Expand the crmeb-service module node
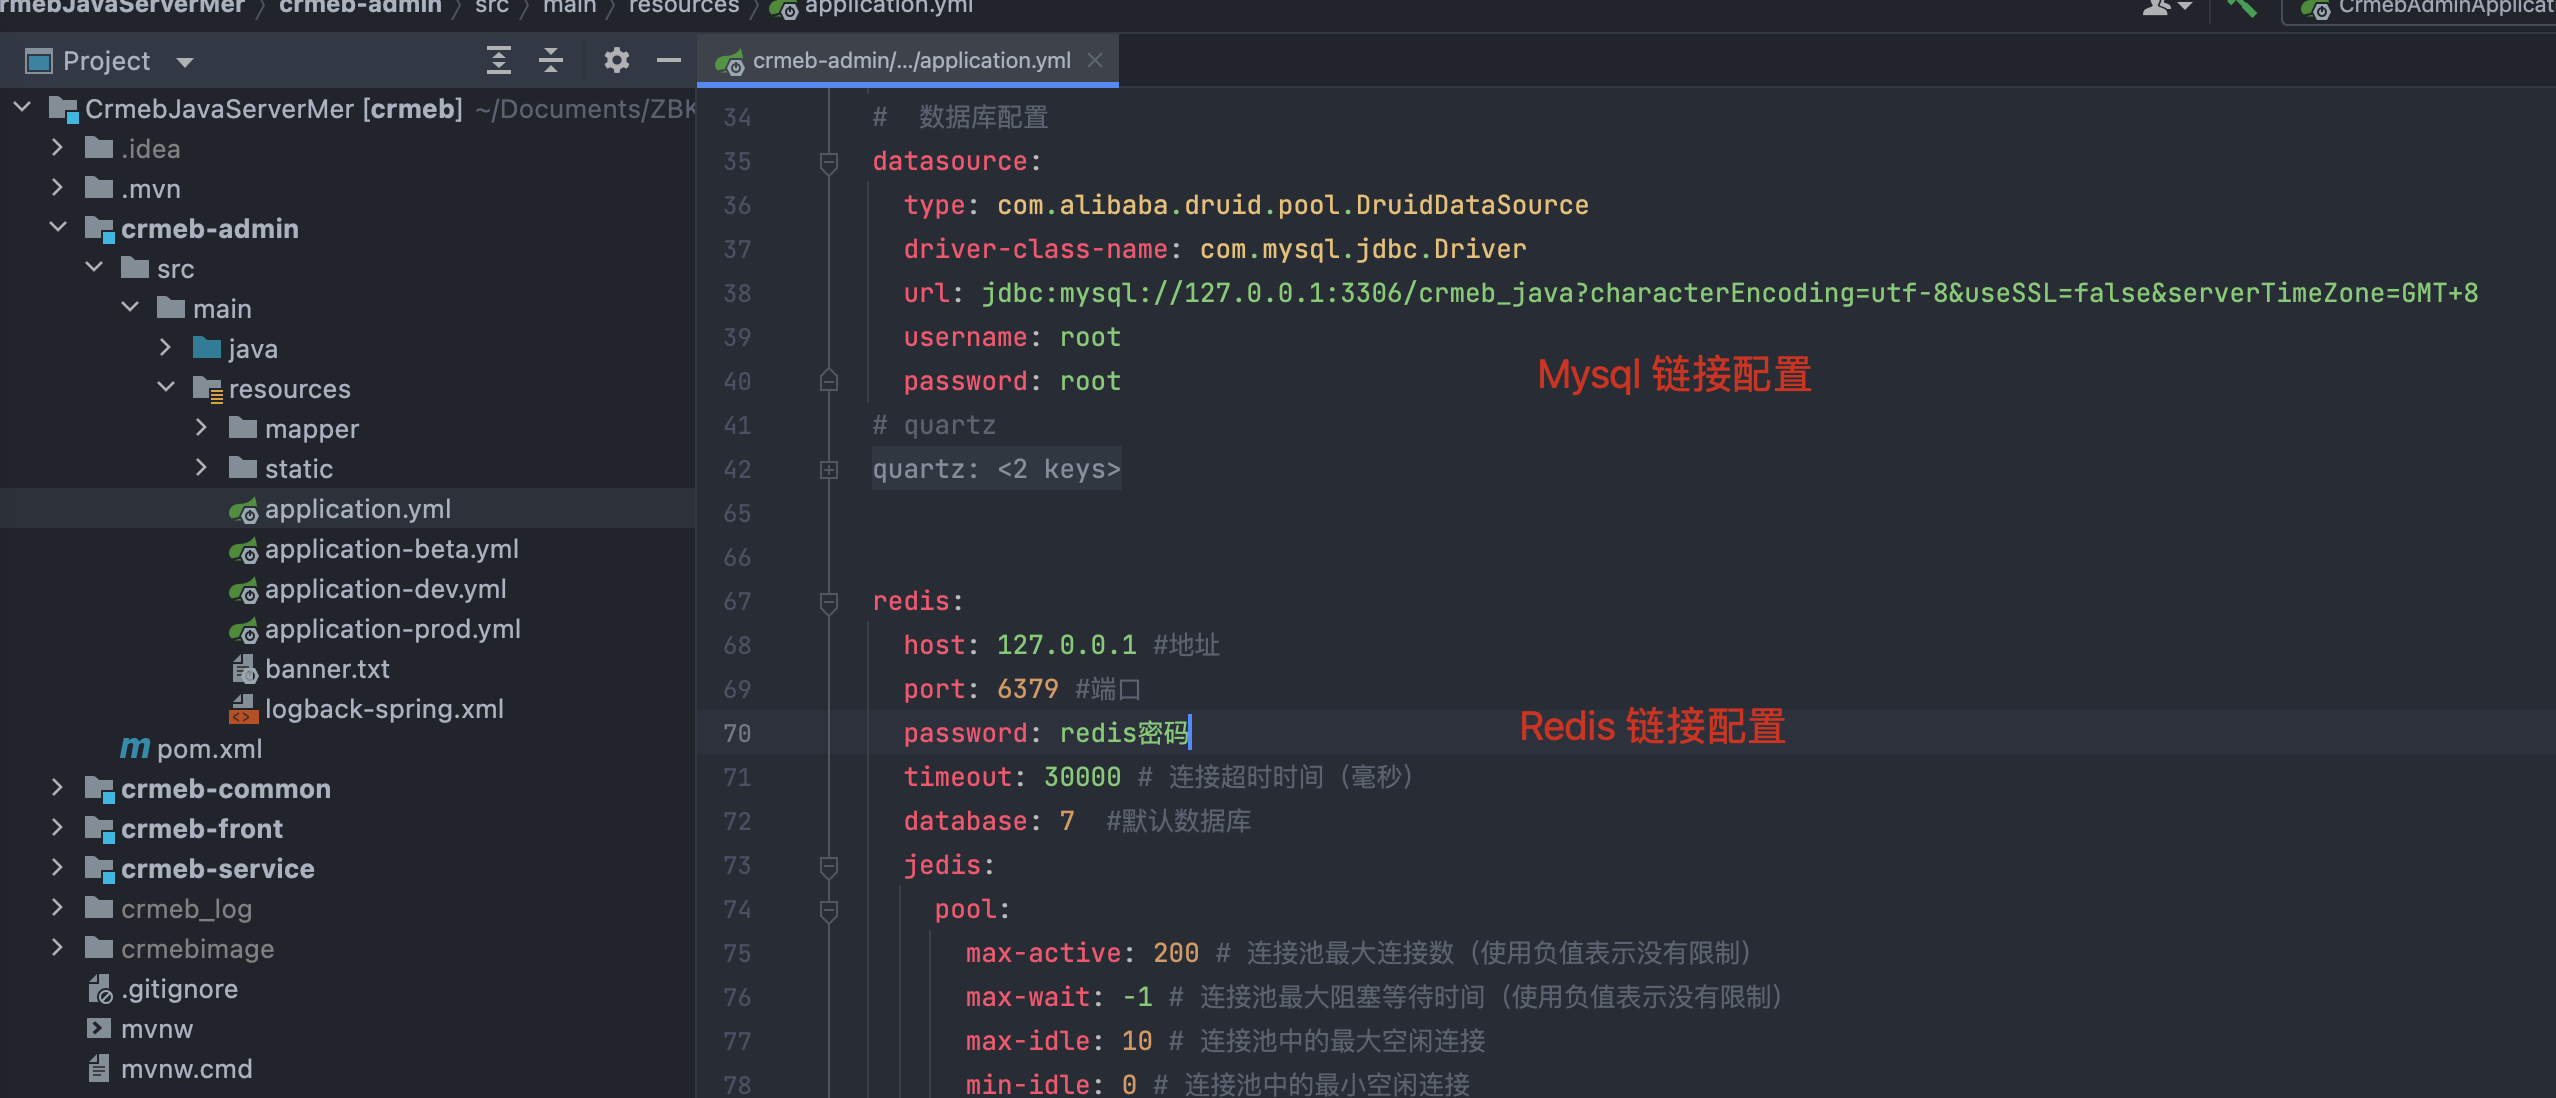This screenshot has height=1098, width=2556. point(57,868)
